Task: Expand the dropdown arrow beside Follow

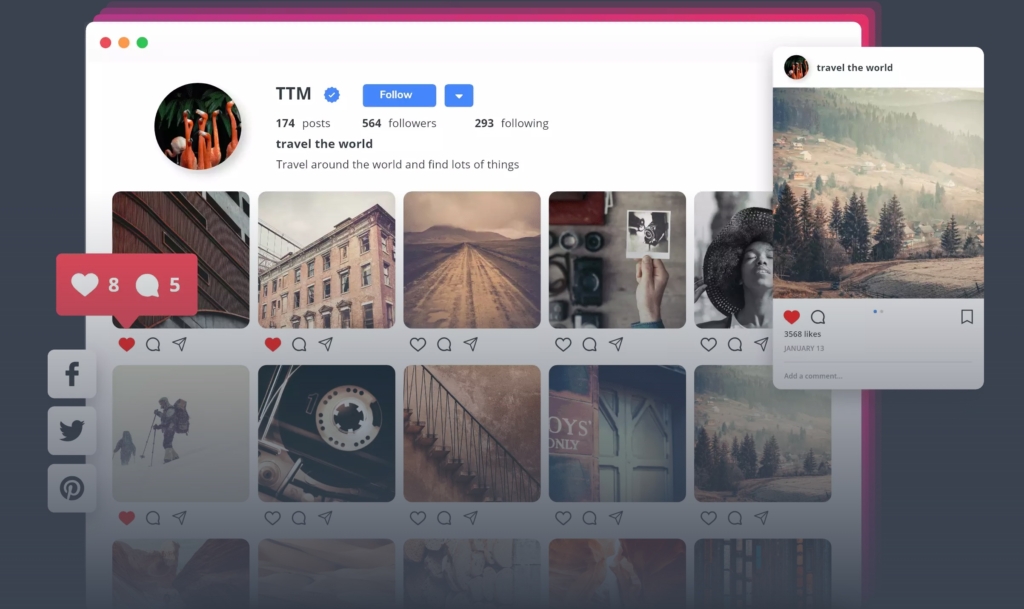Action: pos(459,96)
